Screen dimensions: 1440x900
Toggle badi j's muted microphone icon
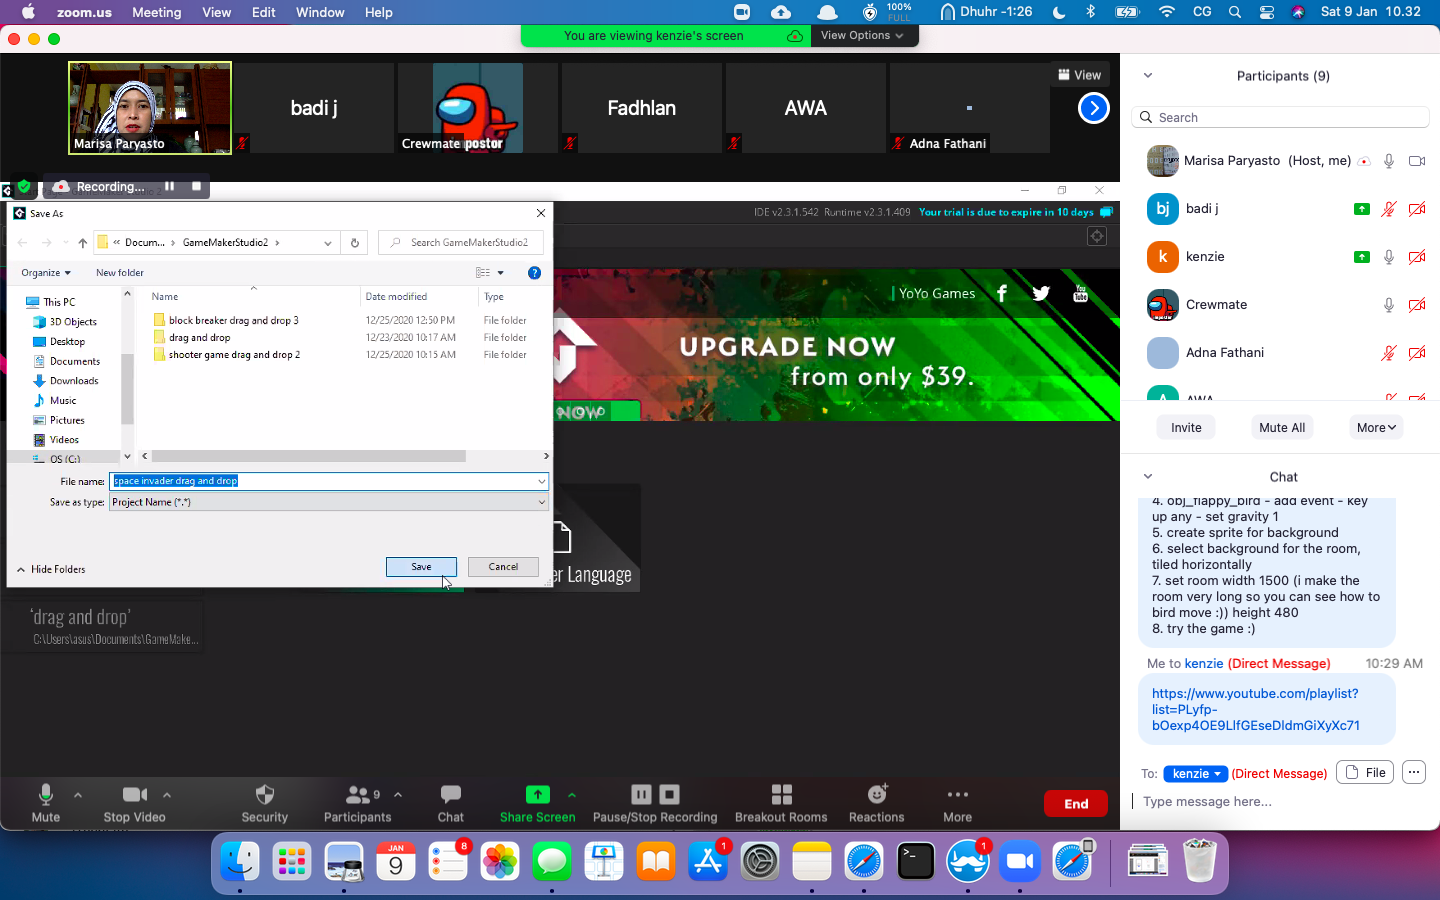1389,209
